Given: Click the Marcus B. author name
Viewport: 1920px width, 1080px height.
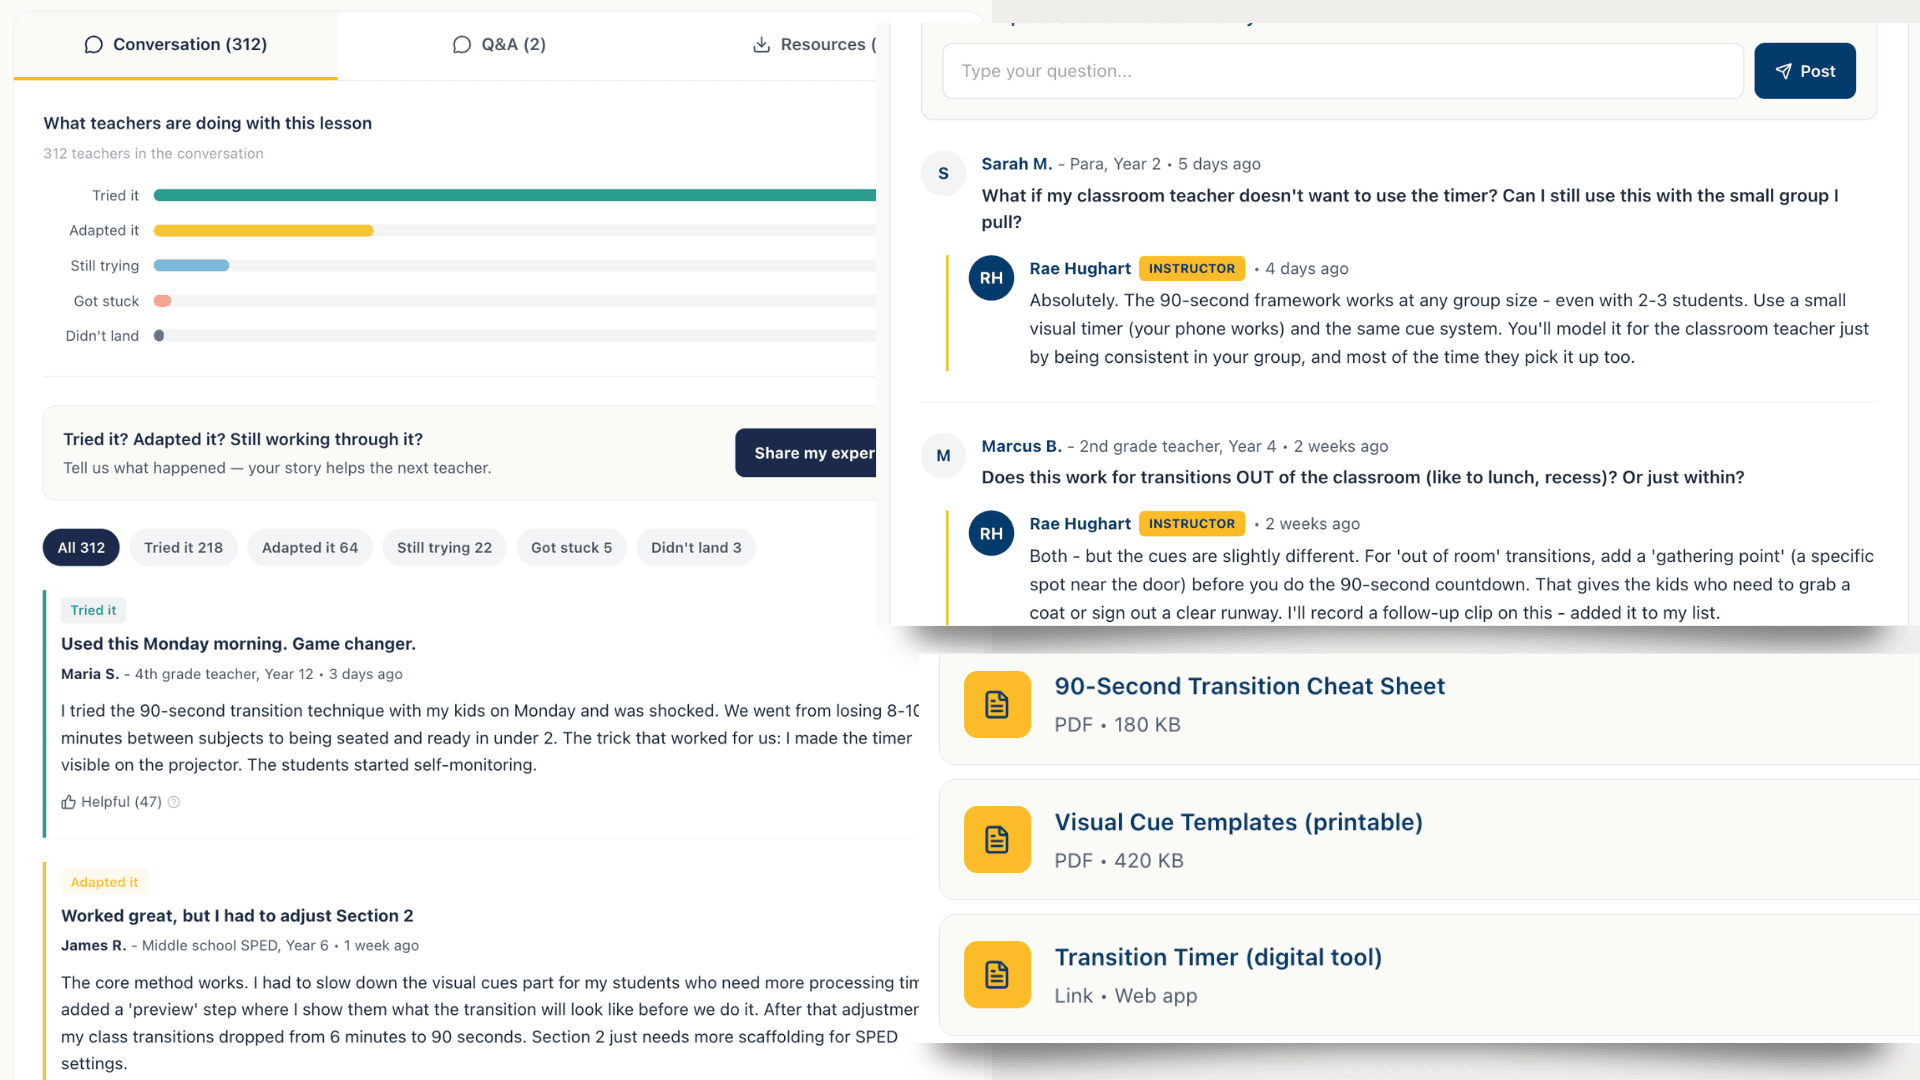Looking at the screenshot, I should [1021, 447].
